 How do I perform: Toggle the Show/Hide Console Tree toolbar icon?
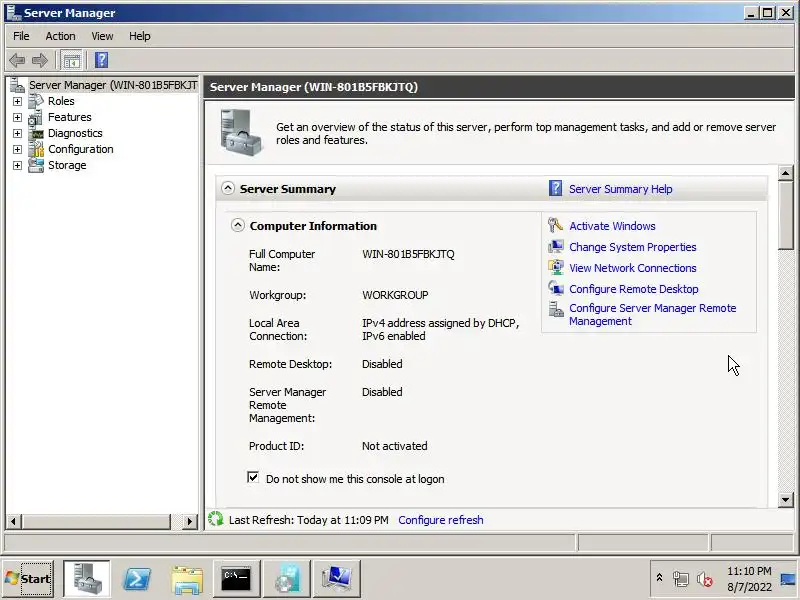pyautogui.click(x=71, y=60)
